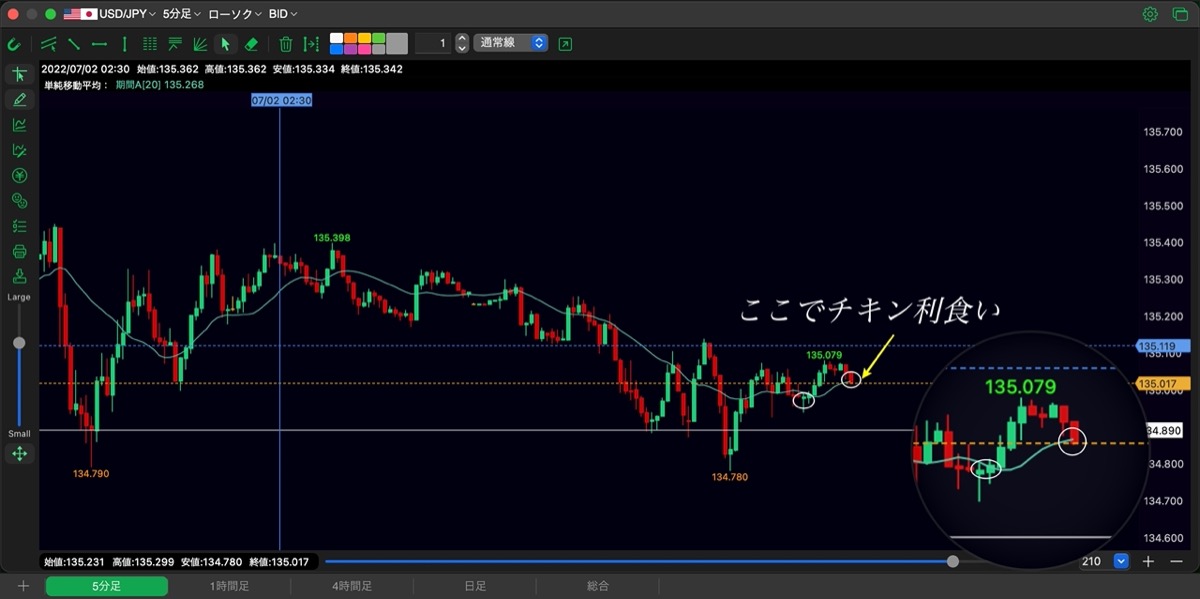This screenshot has height=599, width=1200.
Task: Add a new tab with plus button
Action: click(x=23, y=586)
